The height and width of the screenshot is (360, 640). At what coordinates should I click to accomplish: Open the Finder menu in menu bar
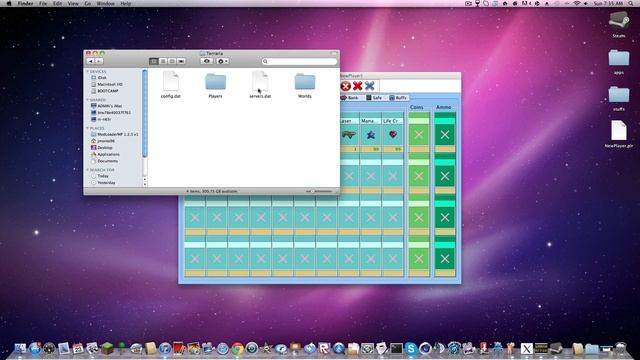click(25, 3)
